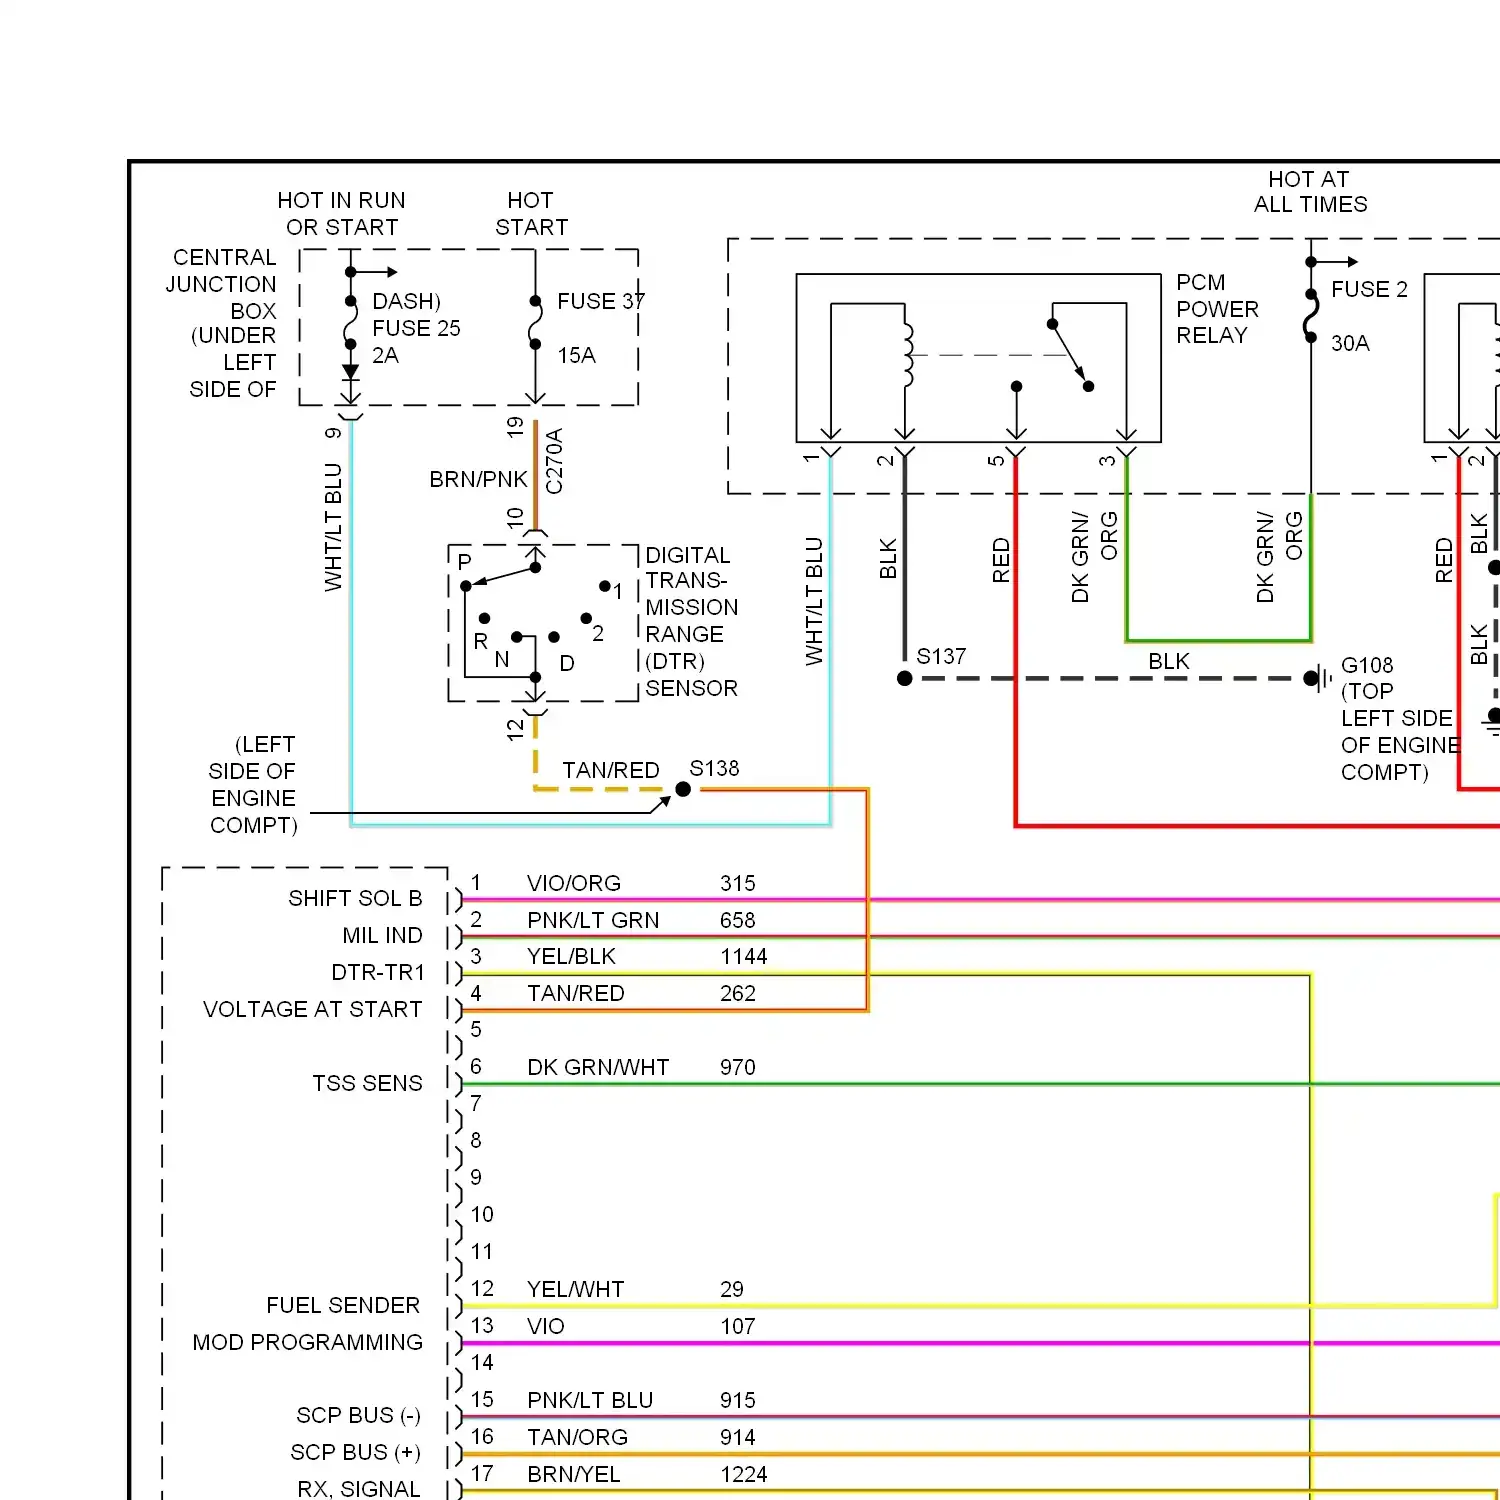Click circuit number 315
Image resolution: width=1500 pixels, height=1500 pixels.
738,883
